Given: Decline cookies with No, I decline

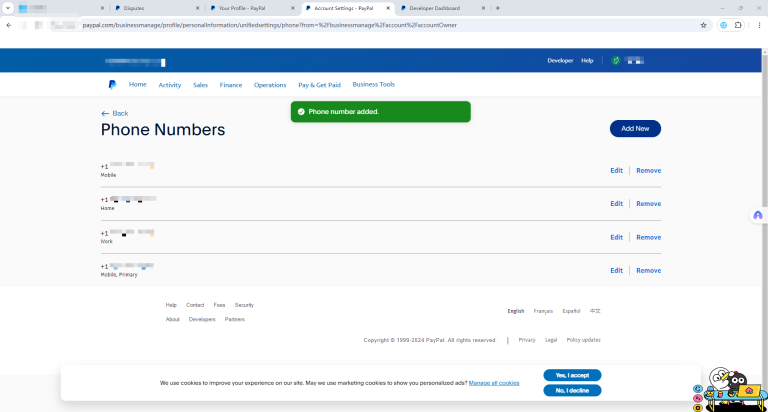Looking at the screenshot, I should click(572, 390).
